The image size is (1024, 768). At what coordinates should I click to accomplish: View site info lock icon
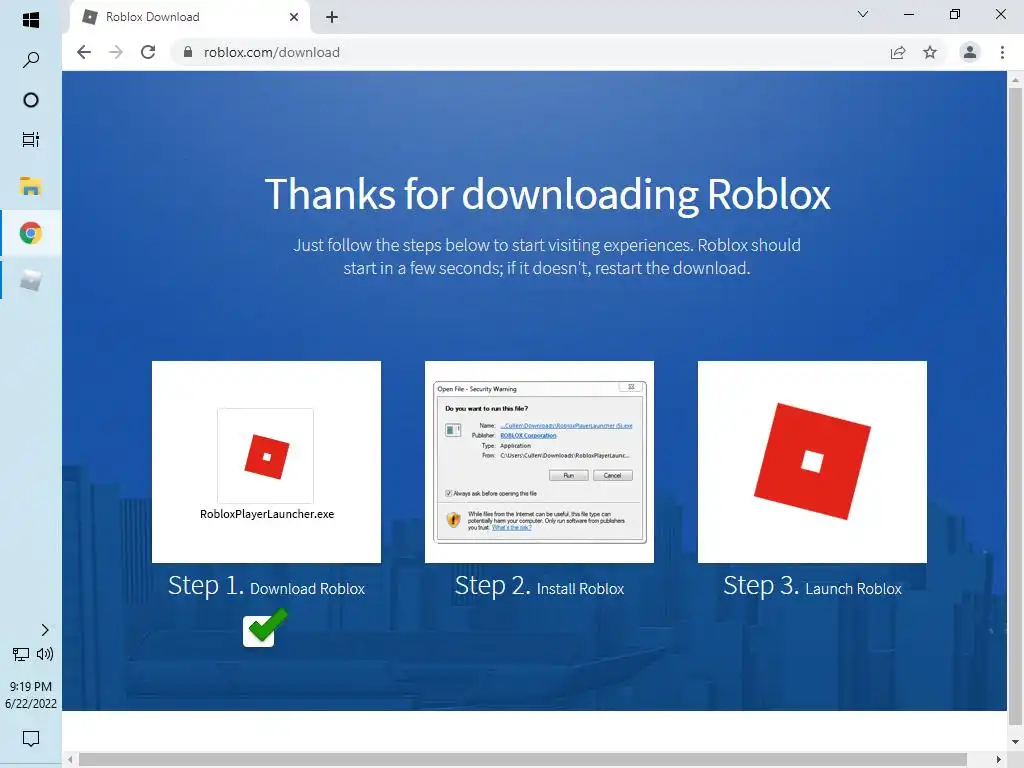coord(188,52)
